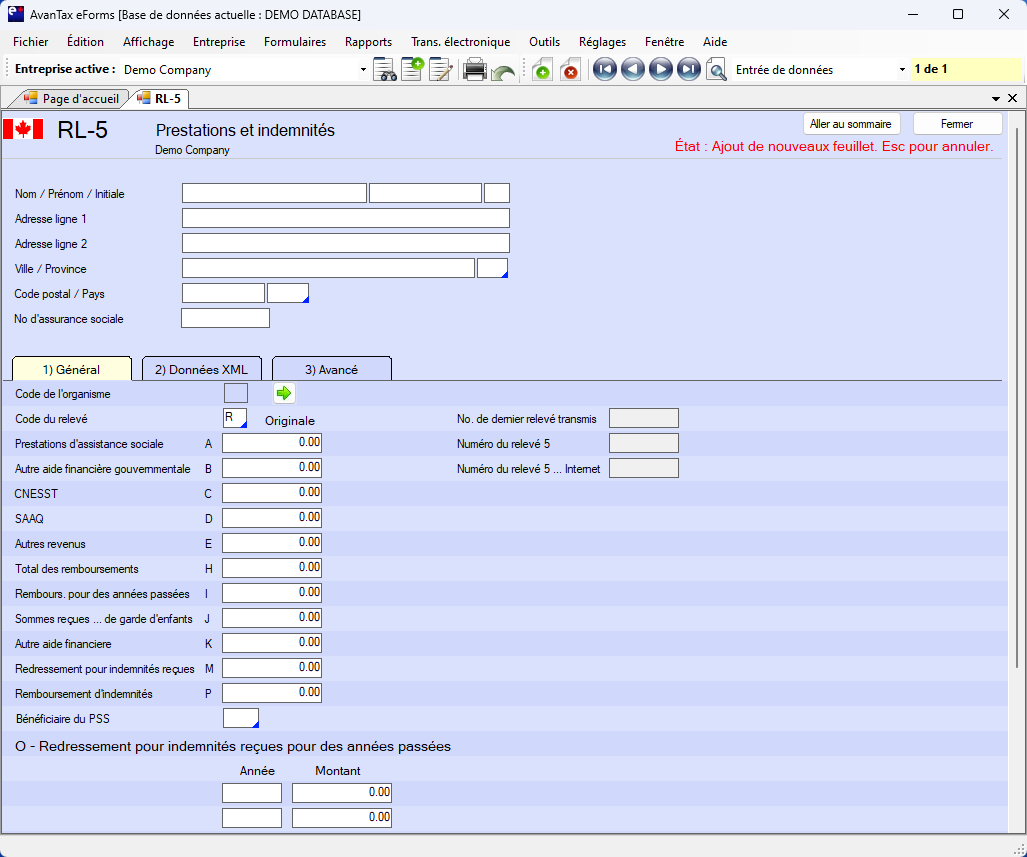This screenshot has height=857, width=1027.
Task: Open the Province dropdown field
Action: pyautogui.click(x=493, y=268)
